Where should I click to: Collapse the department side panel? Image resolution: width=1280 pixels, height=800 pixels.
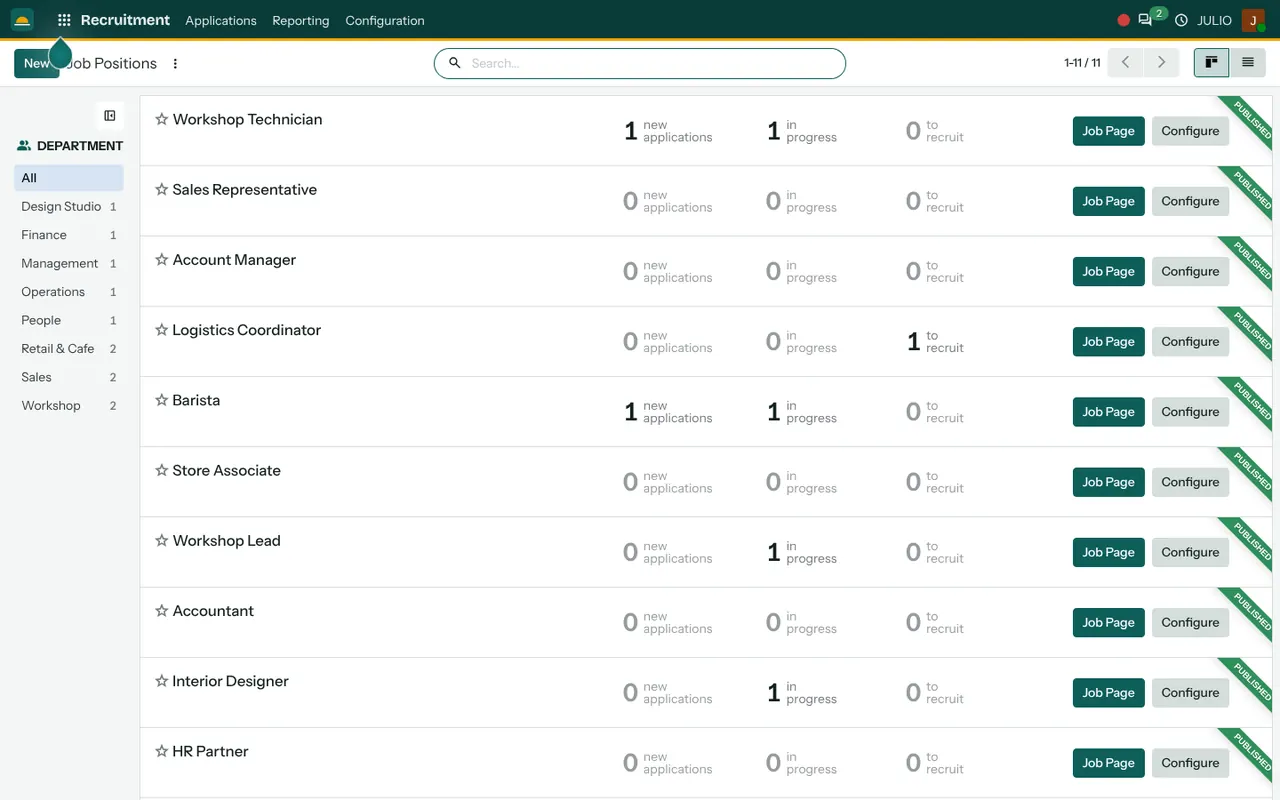tap(110, 116)
